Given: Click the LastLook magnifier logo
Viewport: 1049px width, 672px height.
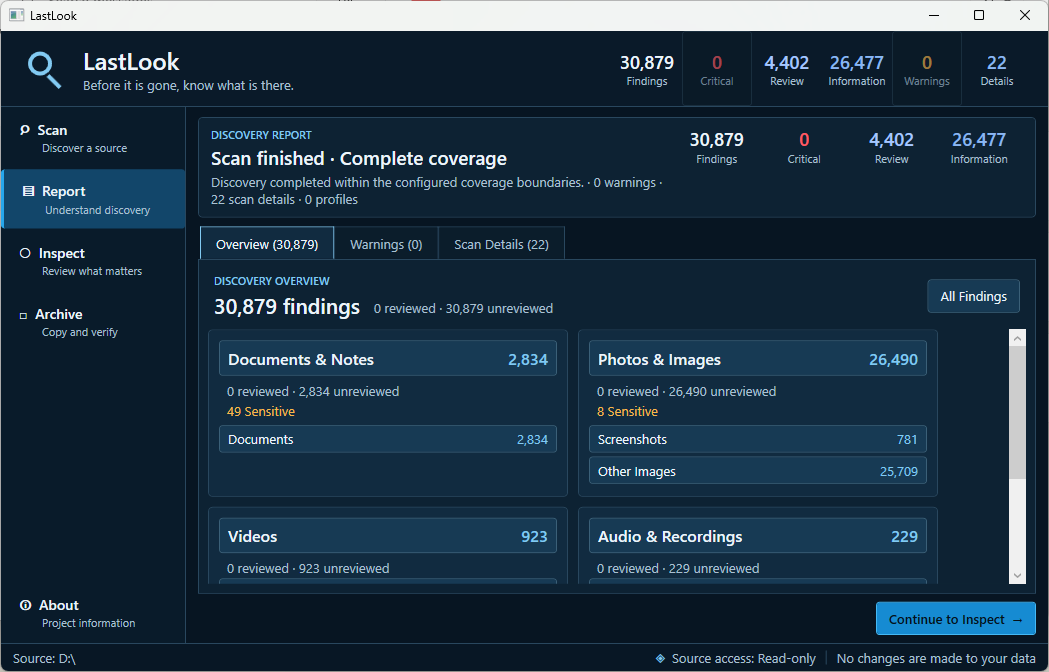Looking at the screenshot, I should 44,70.
